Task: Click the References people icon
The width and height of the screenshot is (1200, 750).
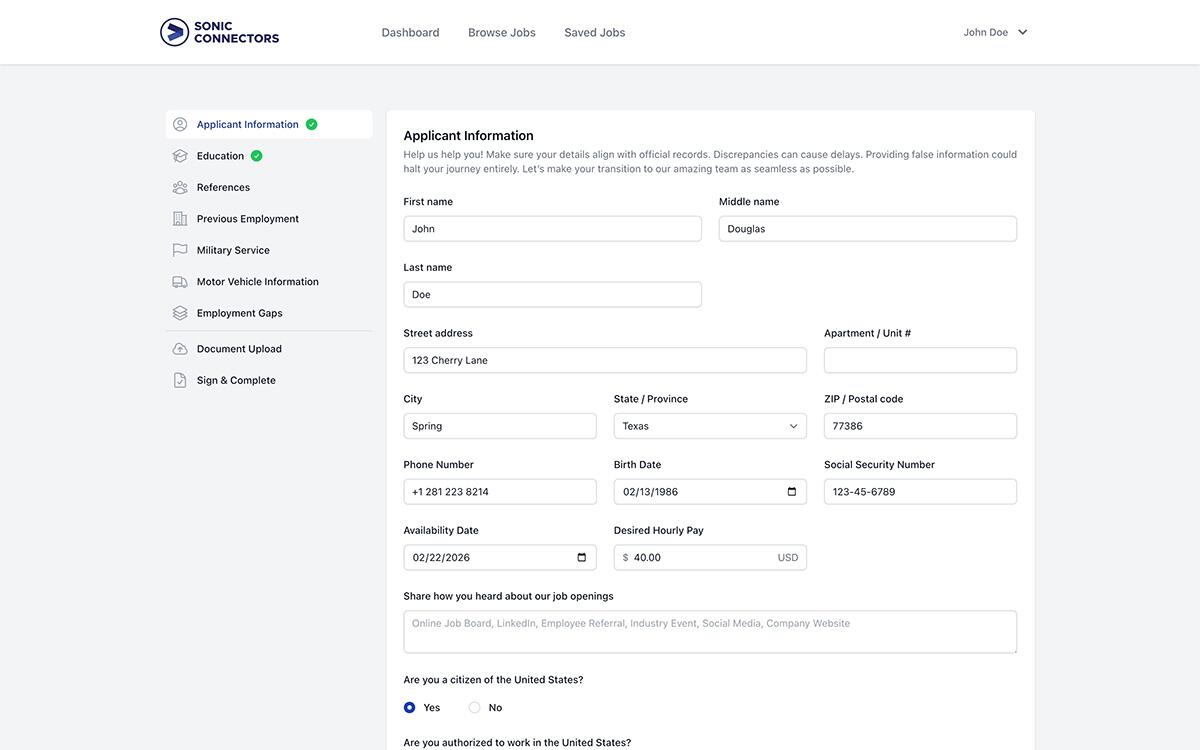Action: point(179,187)
